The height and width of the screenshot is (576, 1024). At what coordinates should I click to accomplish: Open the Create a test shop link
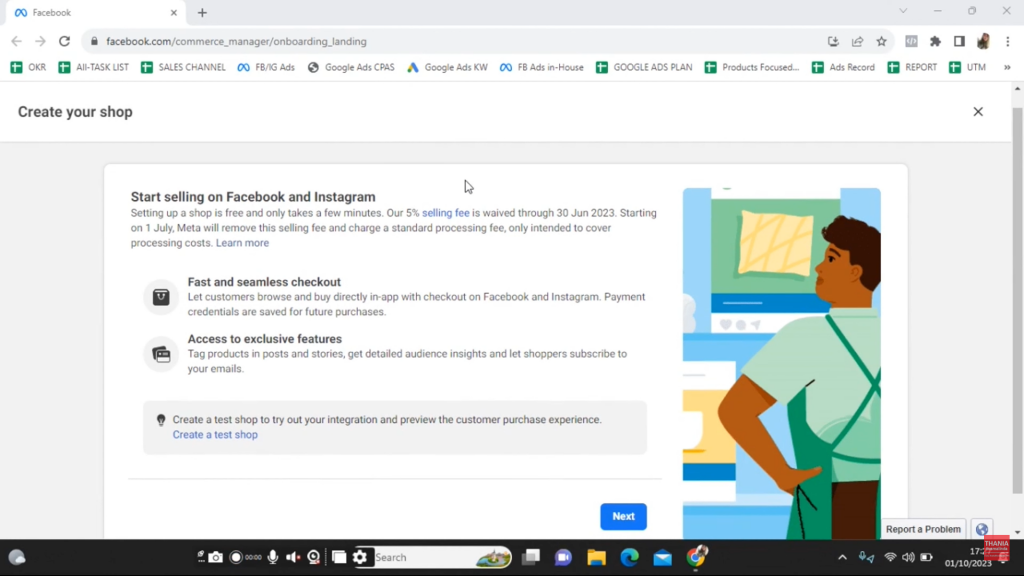click(215, 435)
